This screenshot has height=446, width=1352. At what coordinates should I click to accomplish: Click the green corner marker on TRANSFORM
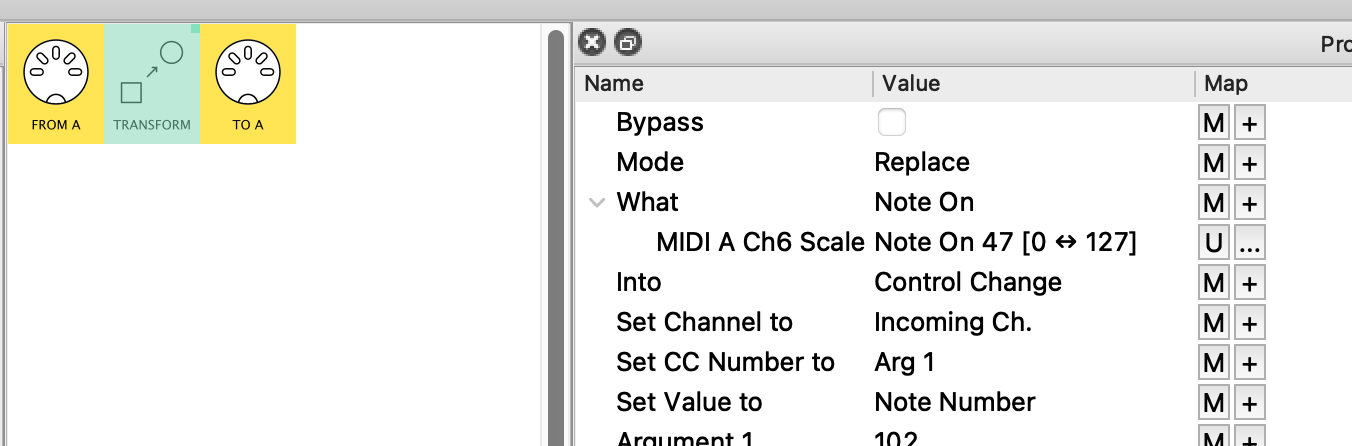[x=196, y=29]
